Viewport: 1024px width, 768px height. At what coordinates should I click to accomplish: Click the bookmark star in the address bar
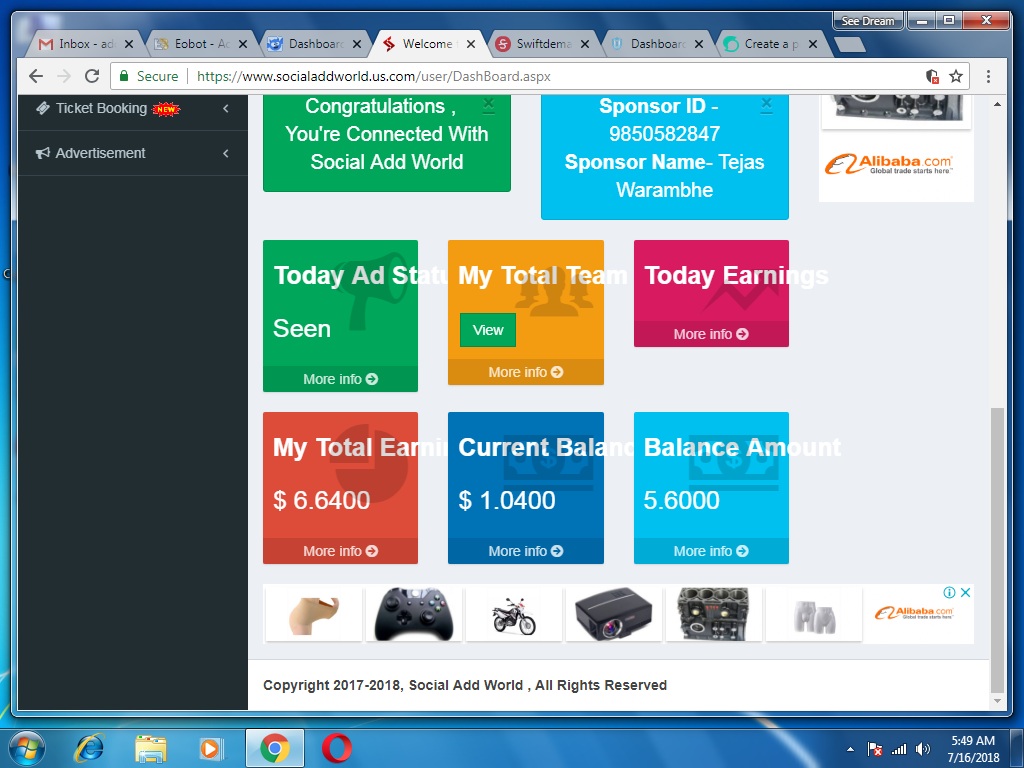coord(954,75)
